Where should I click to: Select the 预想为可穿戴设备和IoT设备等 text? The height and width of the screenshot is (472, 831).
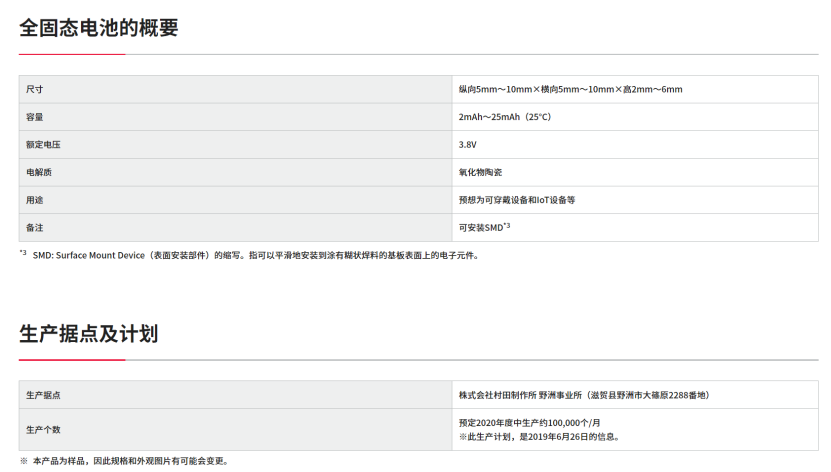516,200
